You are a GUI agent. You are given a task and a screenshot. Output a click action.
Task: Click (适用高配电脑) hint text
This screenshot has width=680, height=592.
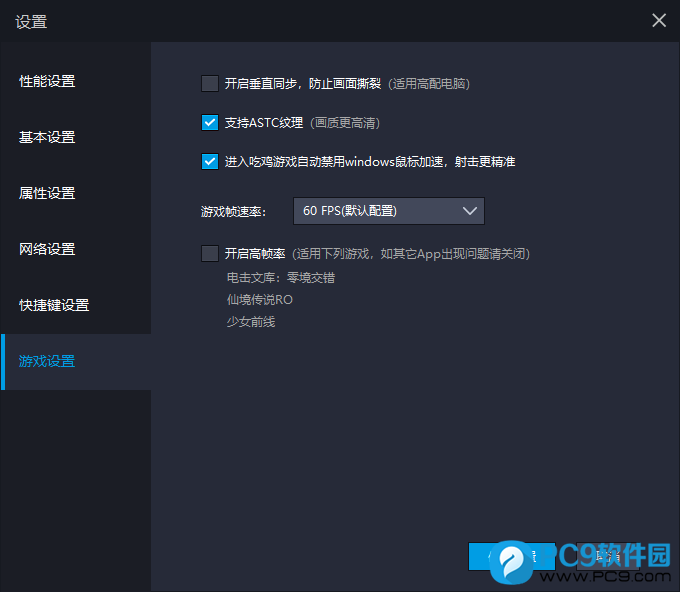pyautogui.click(x=428, y=84)
